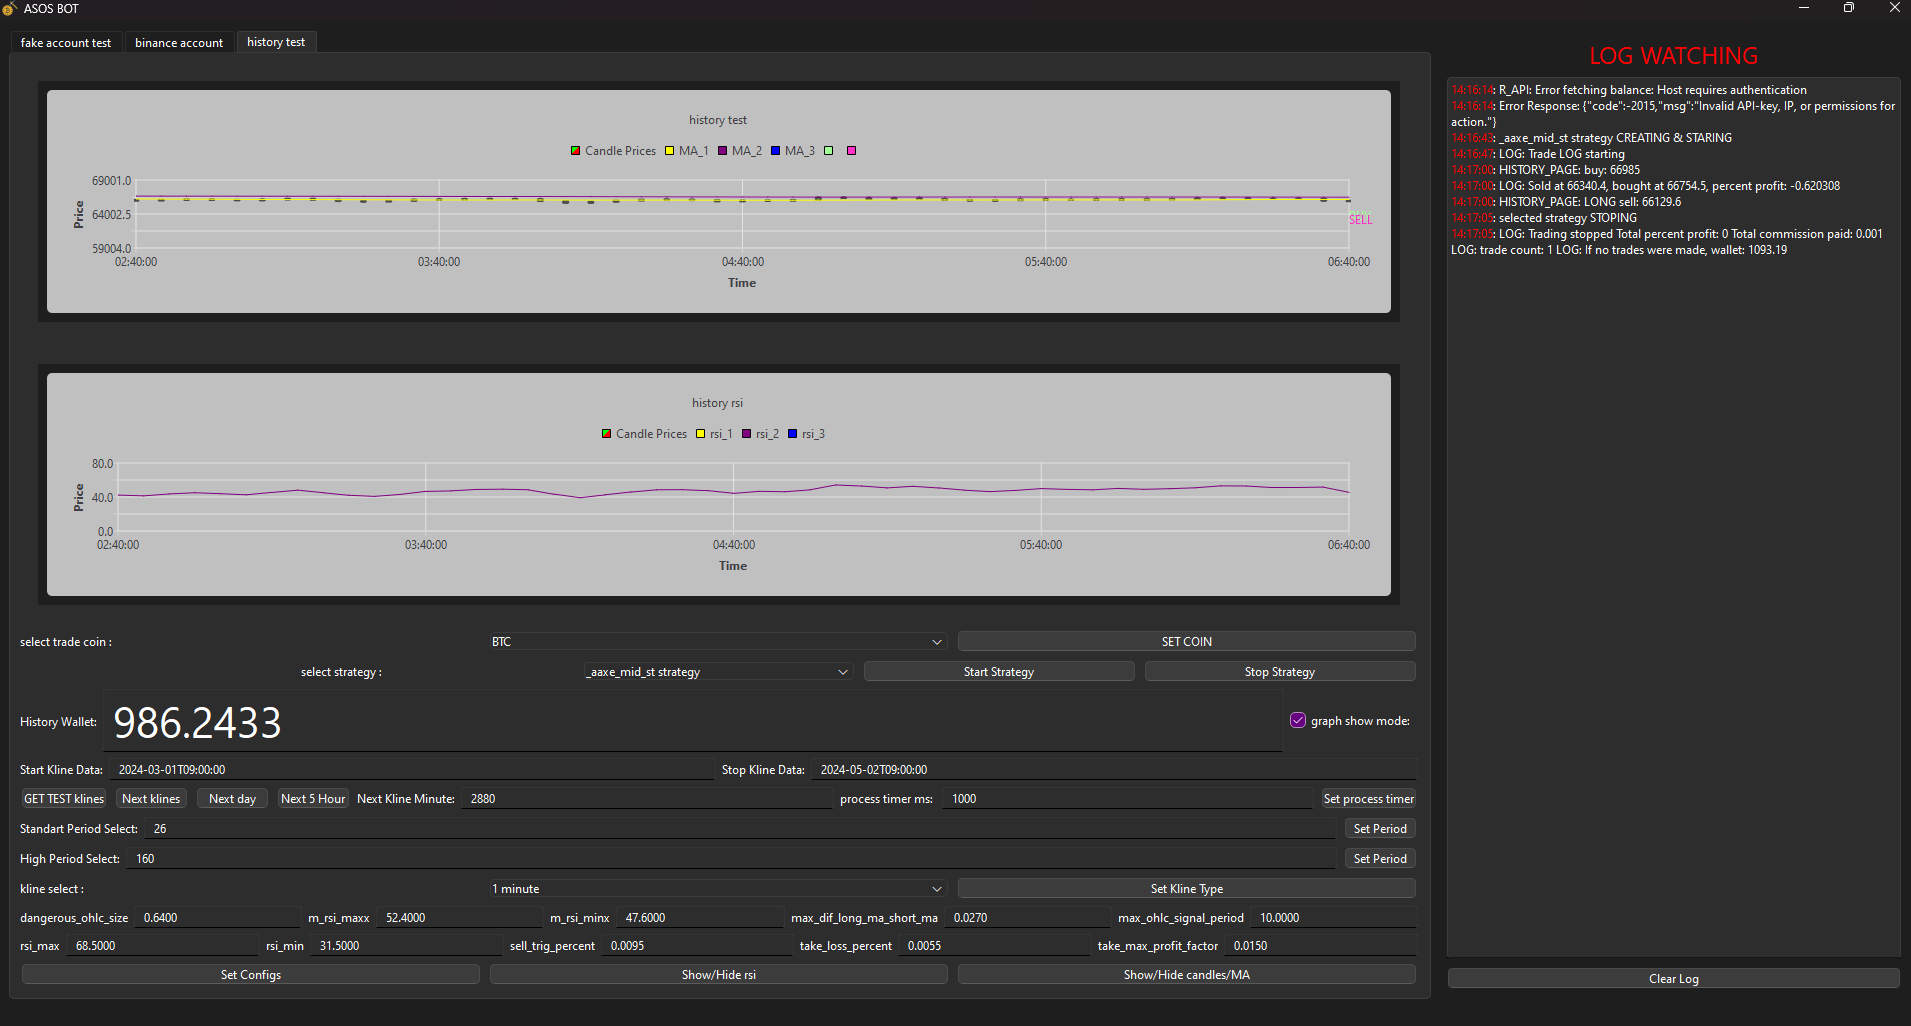The image size is (1911, 1026).
Task: Click Set Kline Type button
Action: coord(1186,889)
